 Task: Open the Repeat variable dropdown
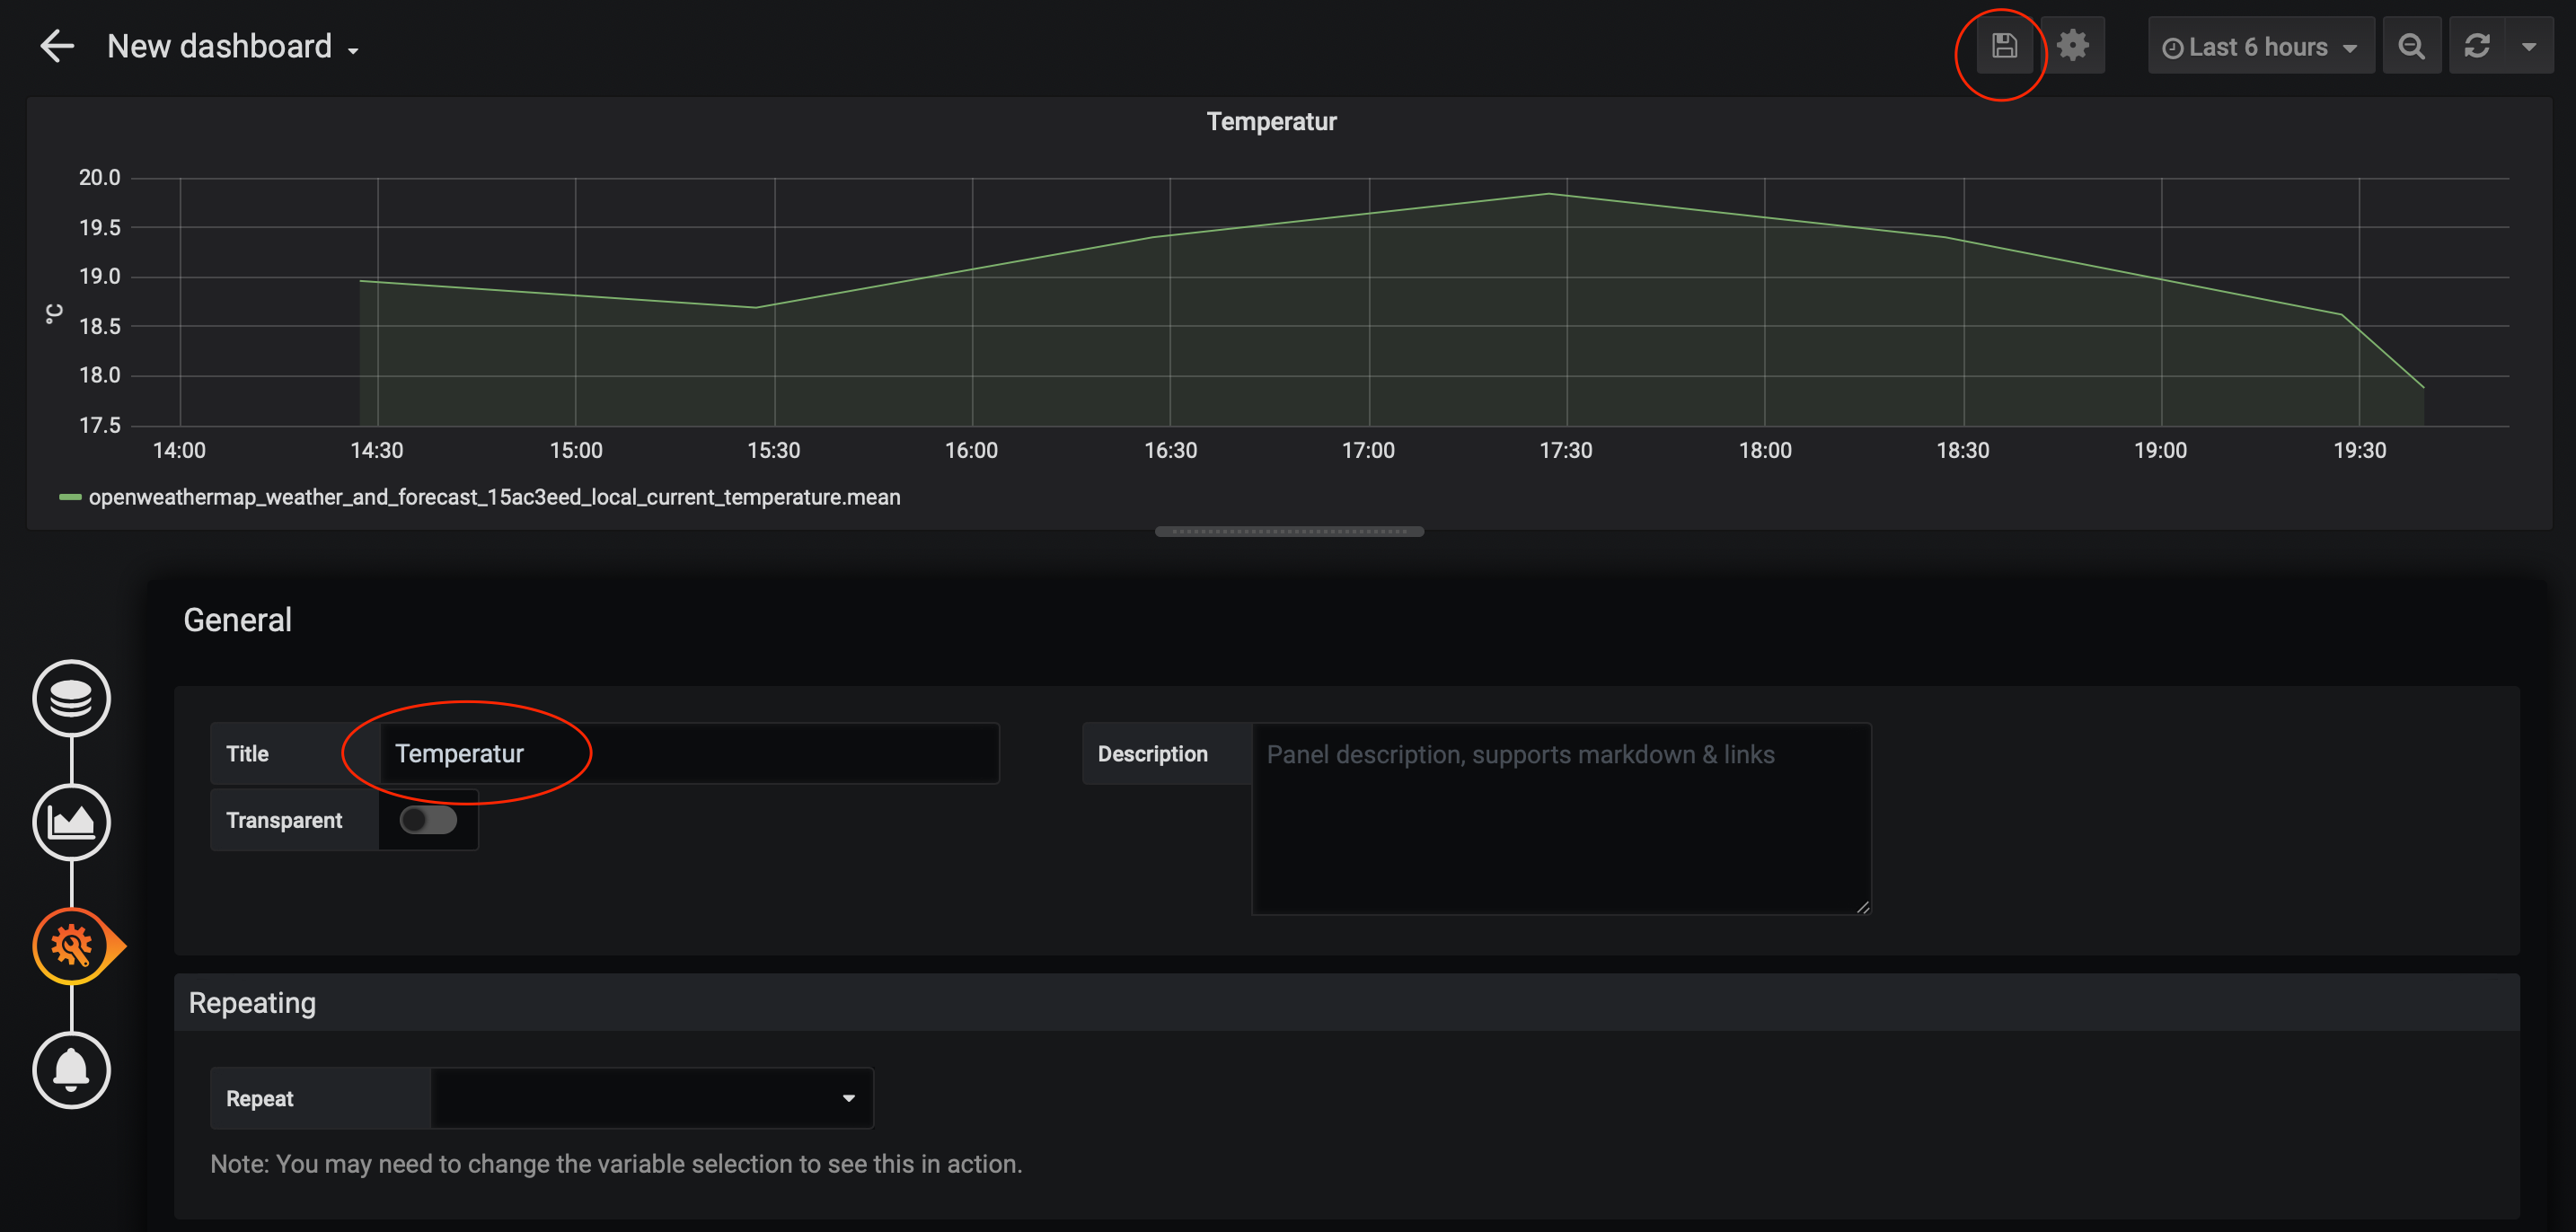(651, 1098)
